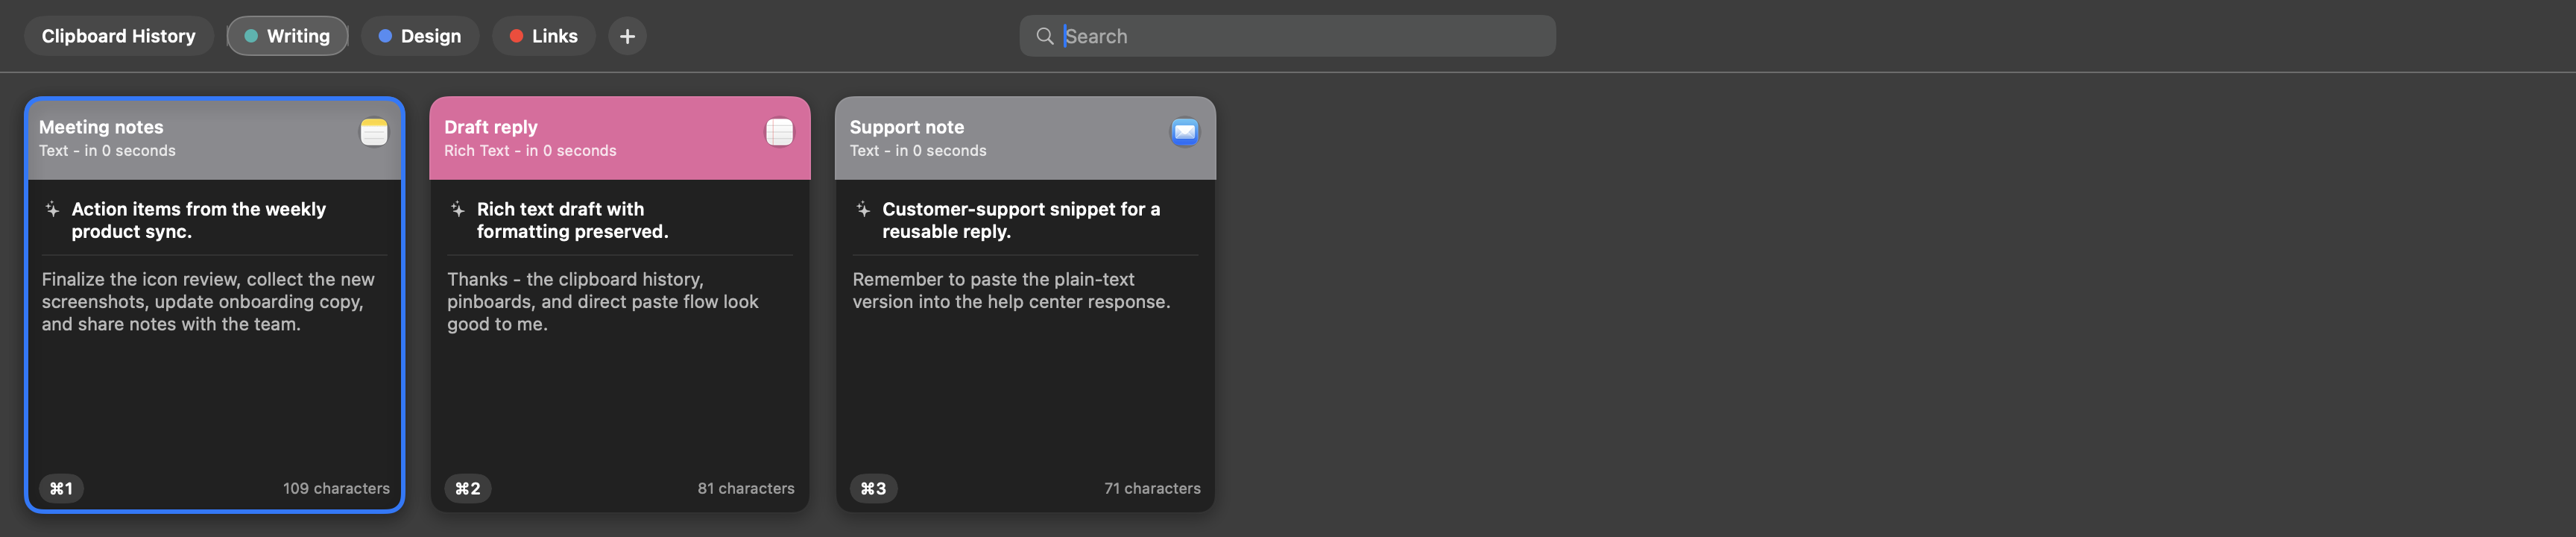Click 'Remember to paste the plain-text' body text
Viewport: 2576px width, 537px height.
click(x=1011, y=291)
